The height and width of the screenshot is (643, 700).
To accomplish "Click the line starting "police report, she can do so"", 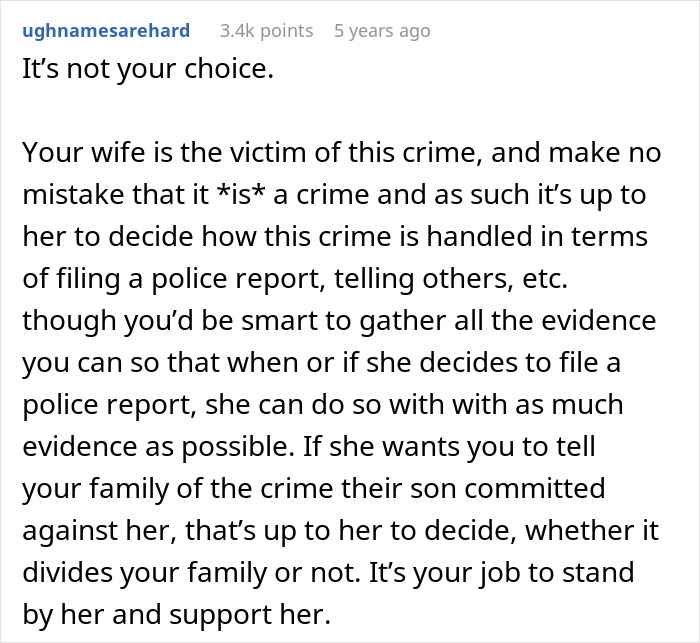I will click(322, 405).
